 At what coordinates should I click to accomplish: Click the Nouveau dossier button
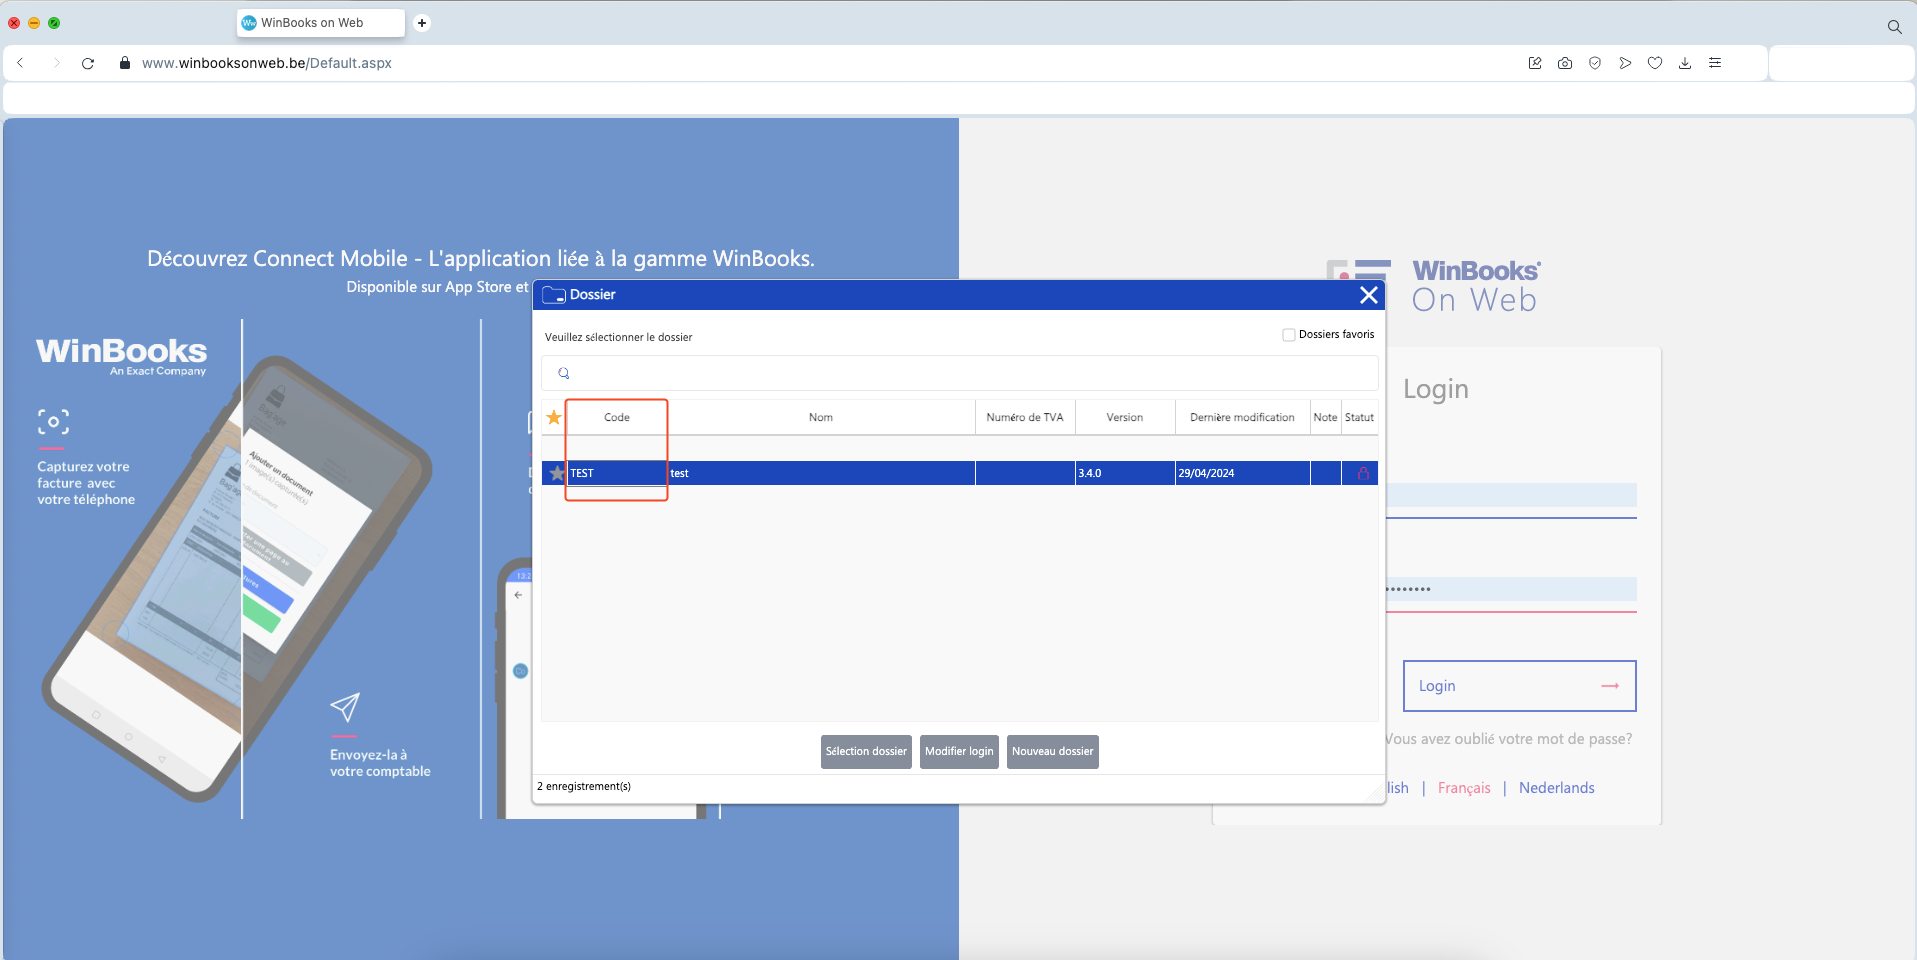(x=1053, y=752)
